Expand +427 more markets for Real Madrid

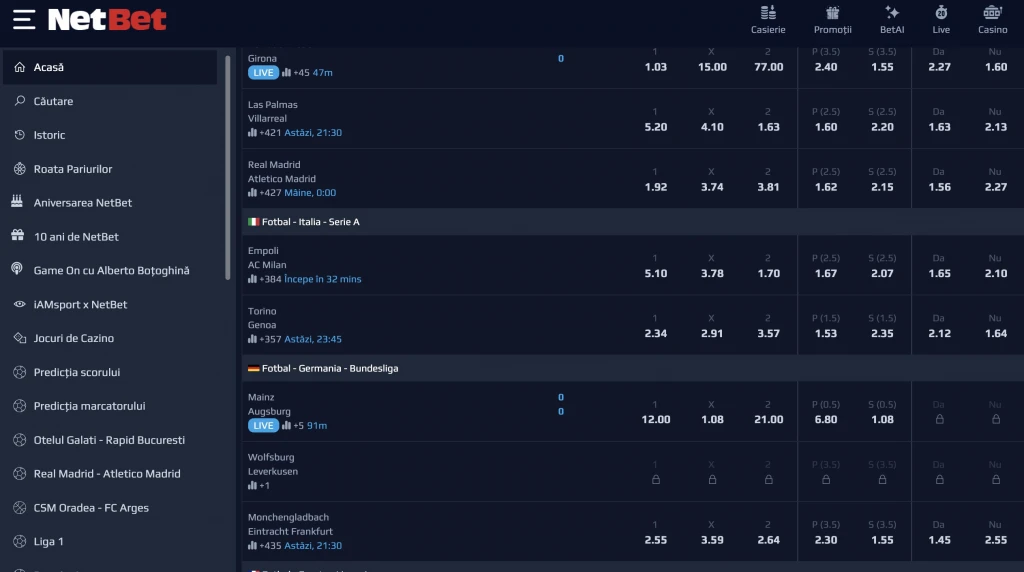(270, 193)
